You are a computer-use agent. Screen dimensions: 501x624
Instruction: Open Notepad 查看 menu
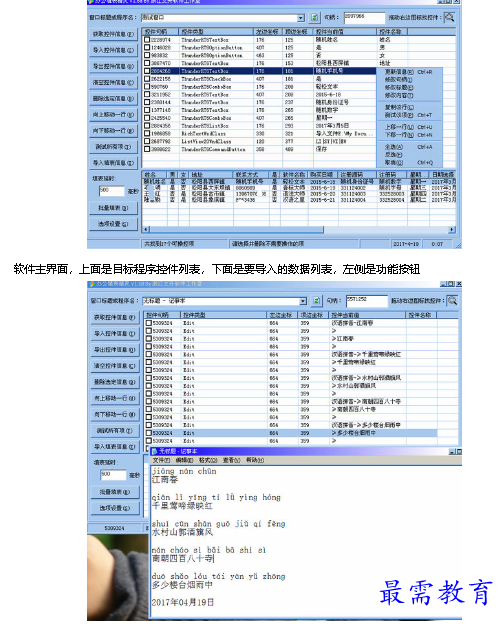(231, 460)
